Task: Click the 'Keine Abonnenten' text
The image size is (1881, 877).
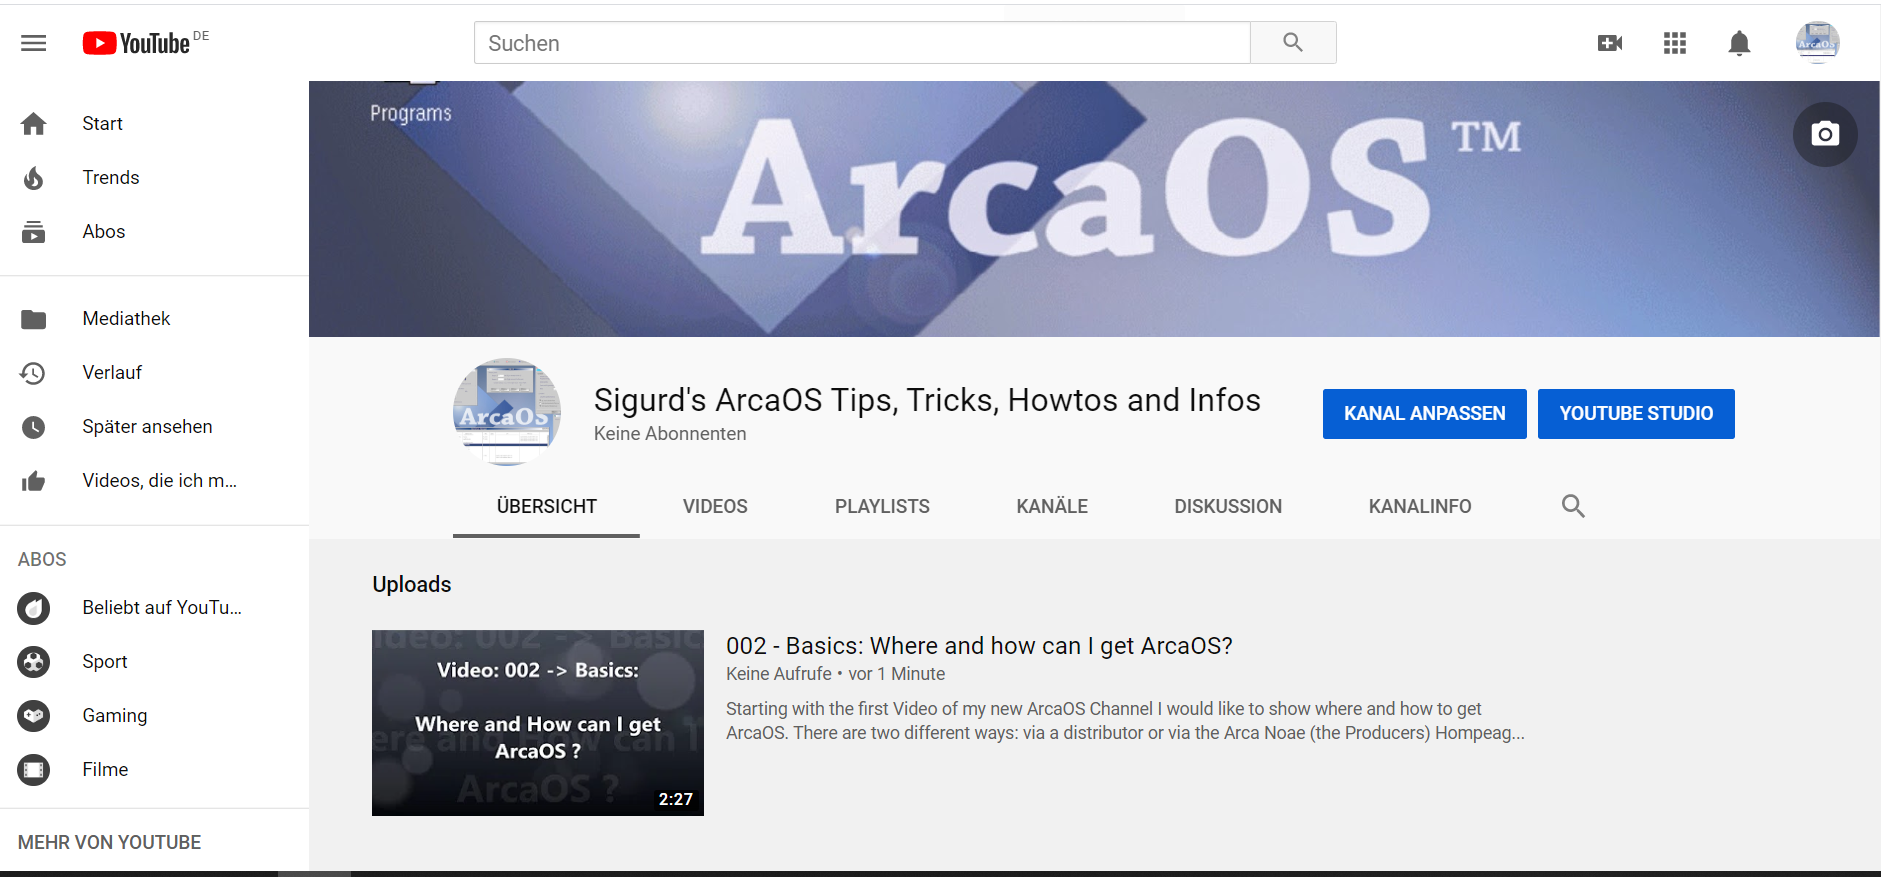Action: (670, 434)
